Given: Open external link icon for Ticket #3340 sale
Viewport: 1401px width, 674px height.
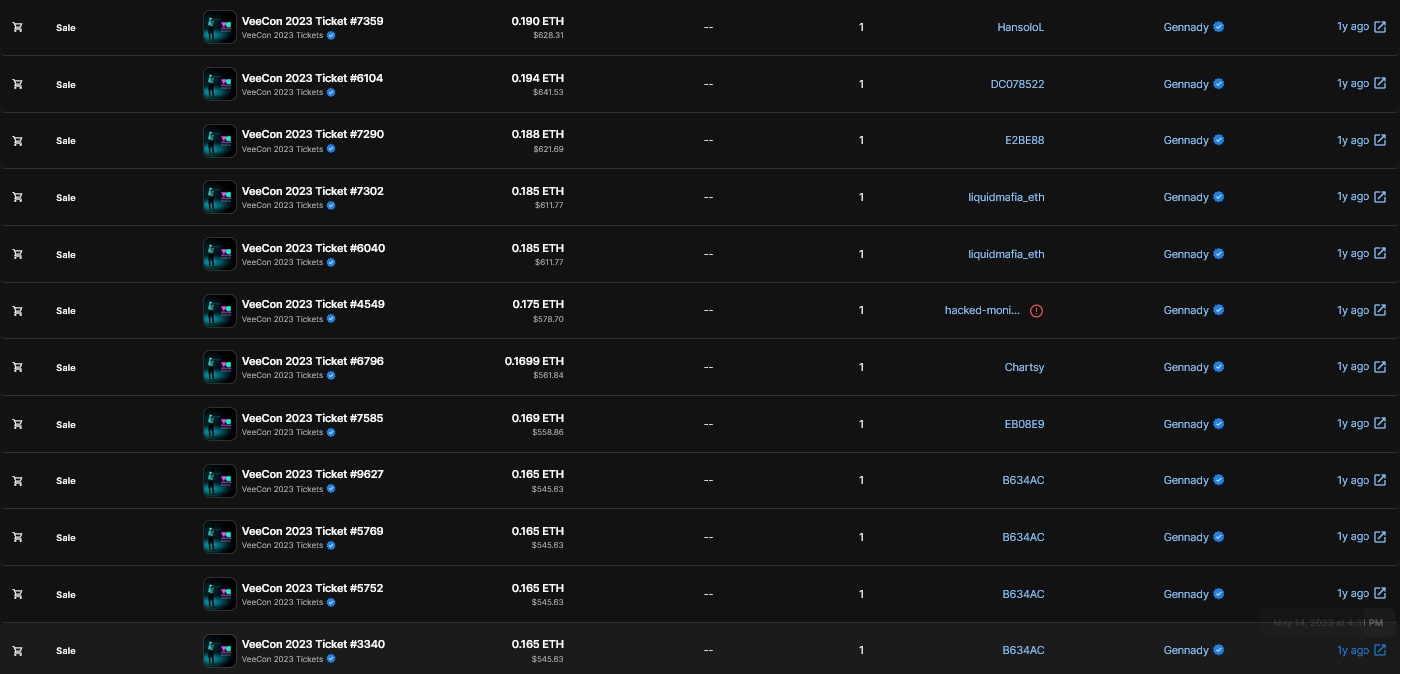Looking at the screenshot, I should [1380, 650].
